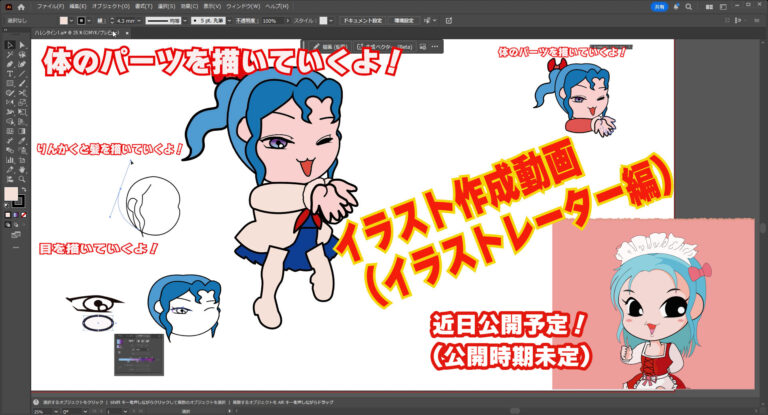Click the control bar fill swatch
Screen dimensions: 768x415
point(64,21)
